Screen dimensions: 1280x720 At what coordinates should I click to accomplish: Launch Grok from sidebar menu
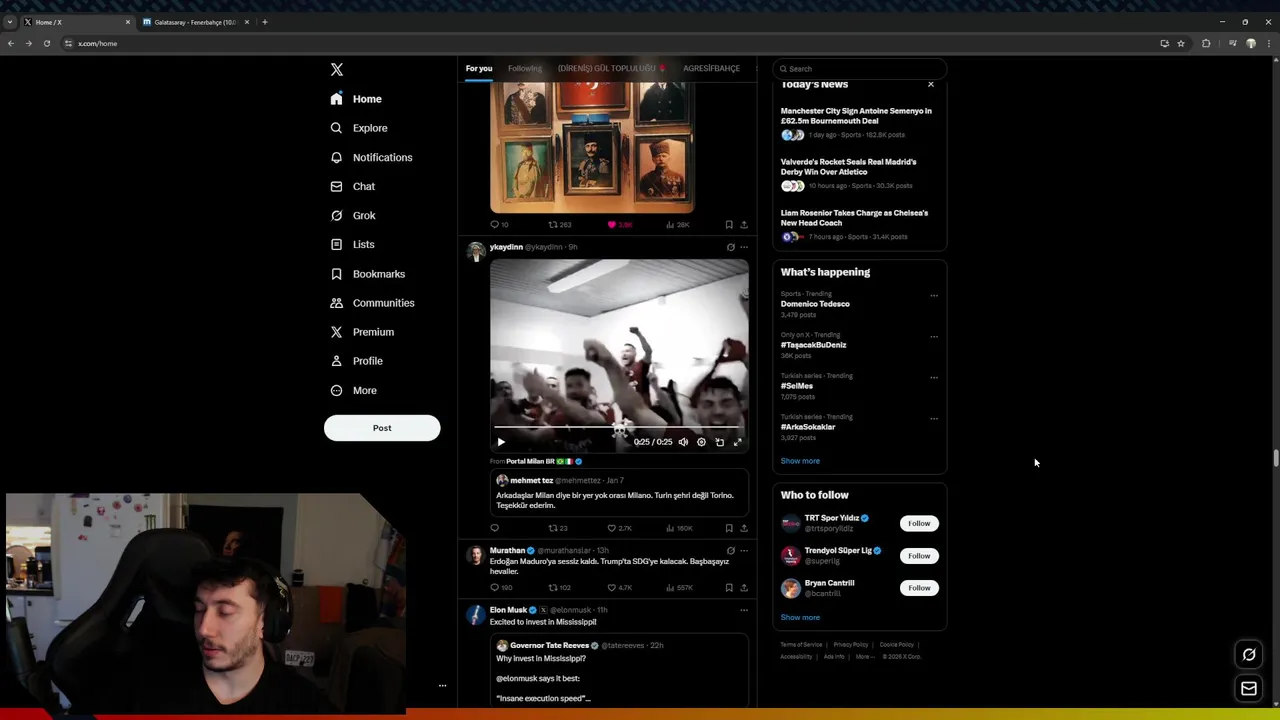pos(353,215)
